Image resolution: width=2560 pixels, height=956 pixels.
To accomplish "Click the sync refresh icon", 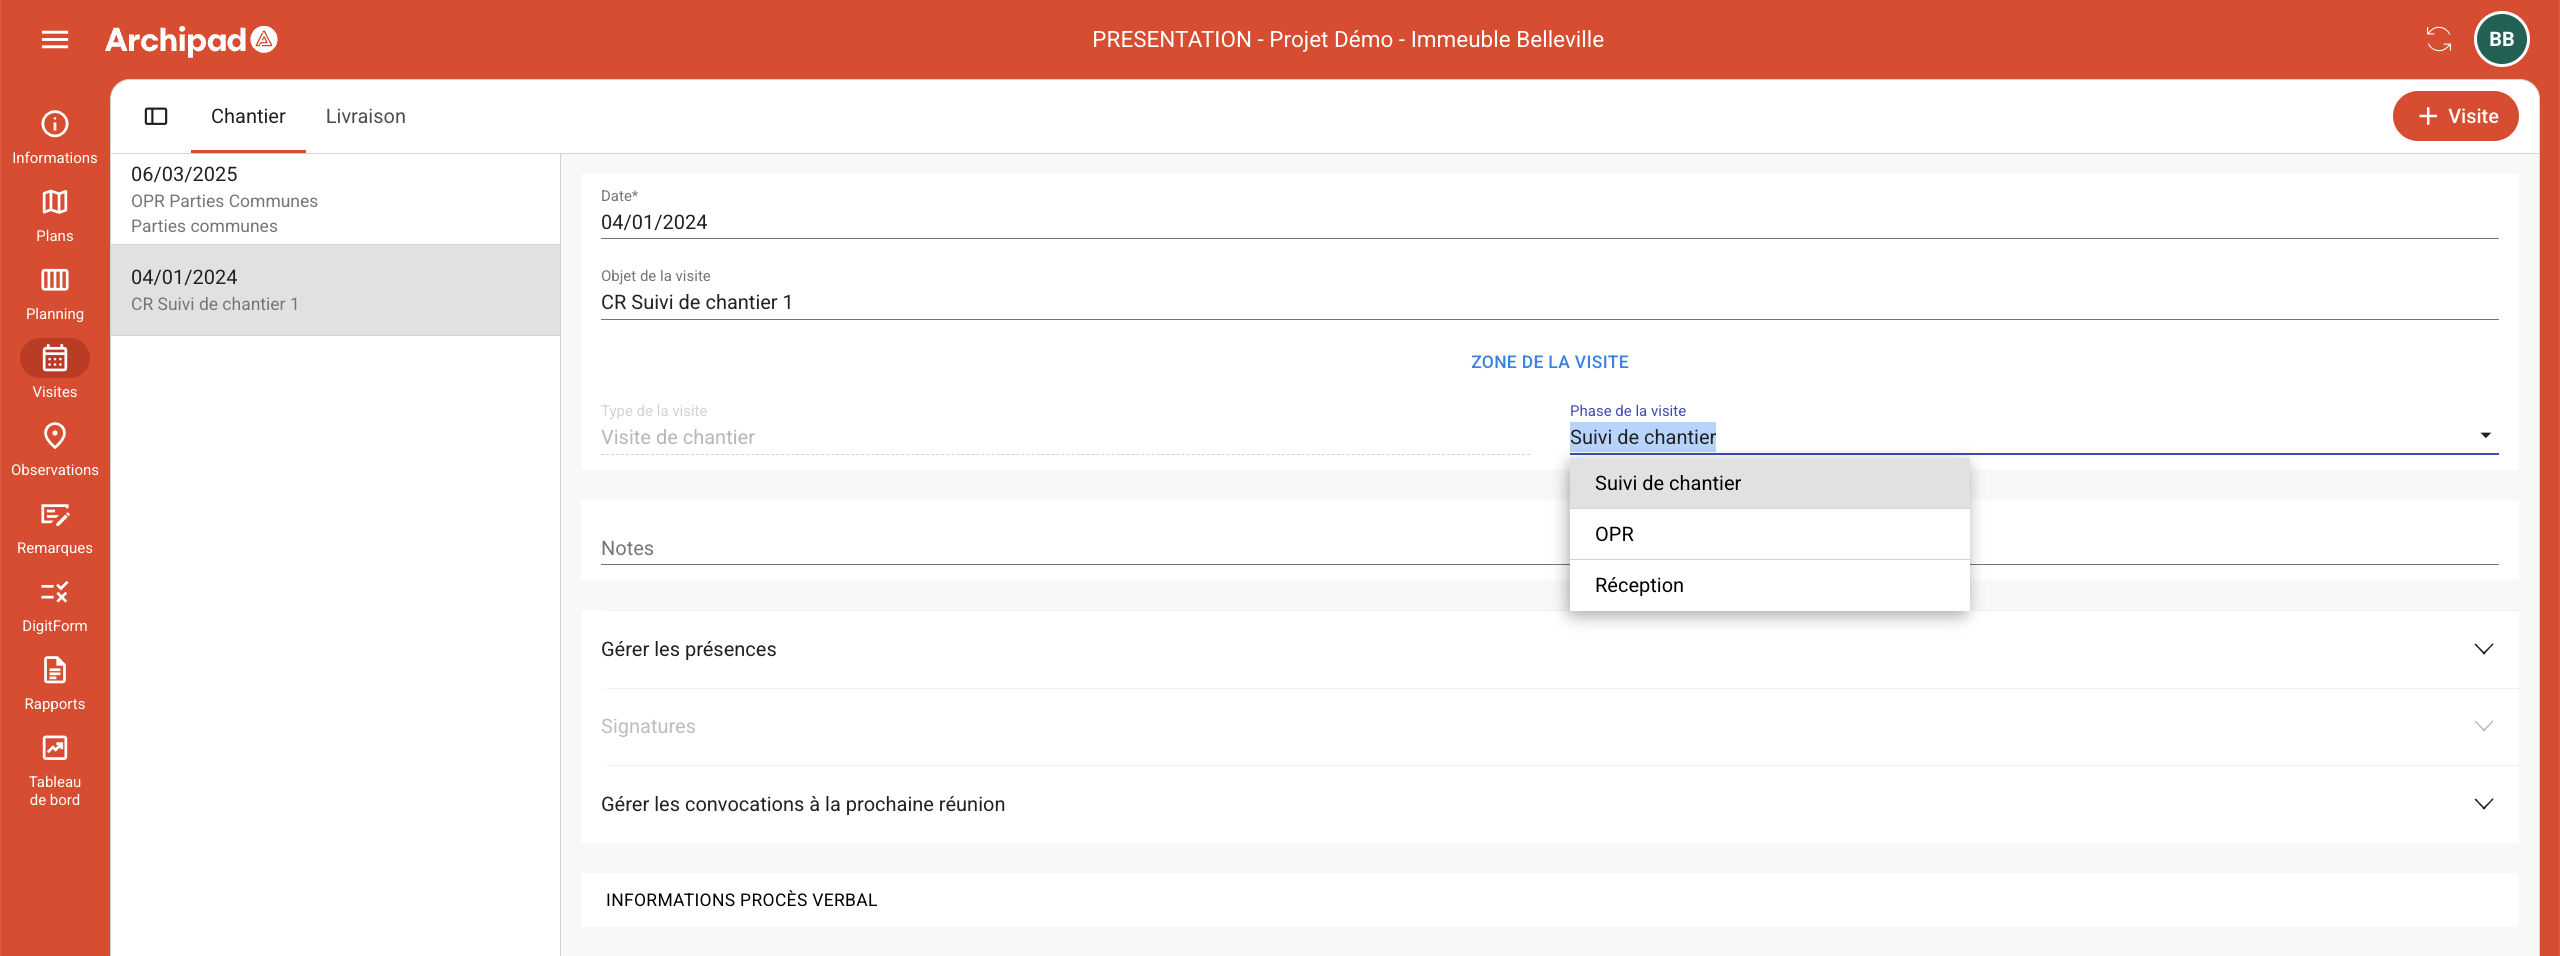I will [x=2438, y=40].
